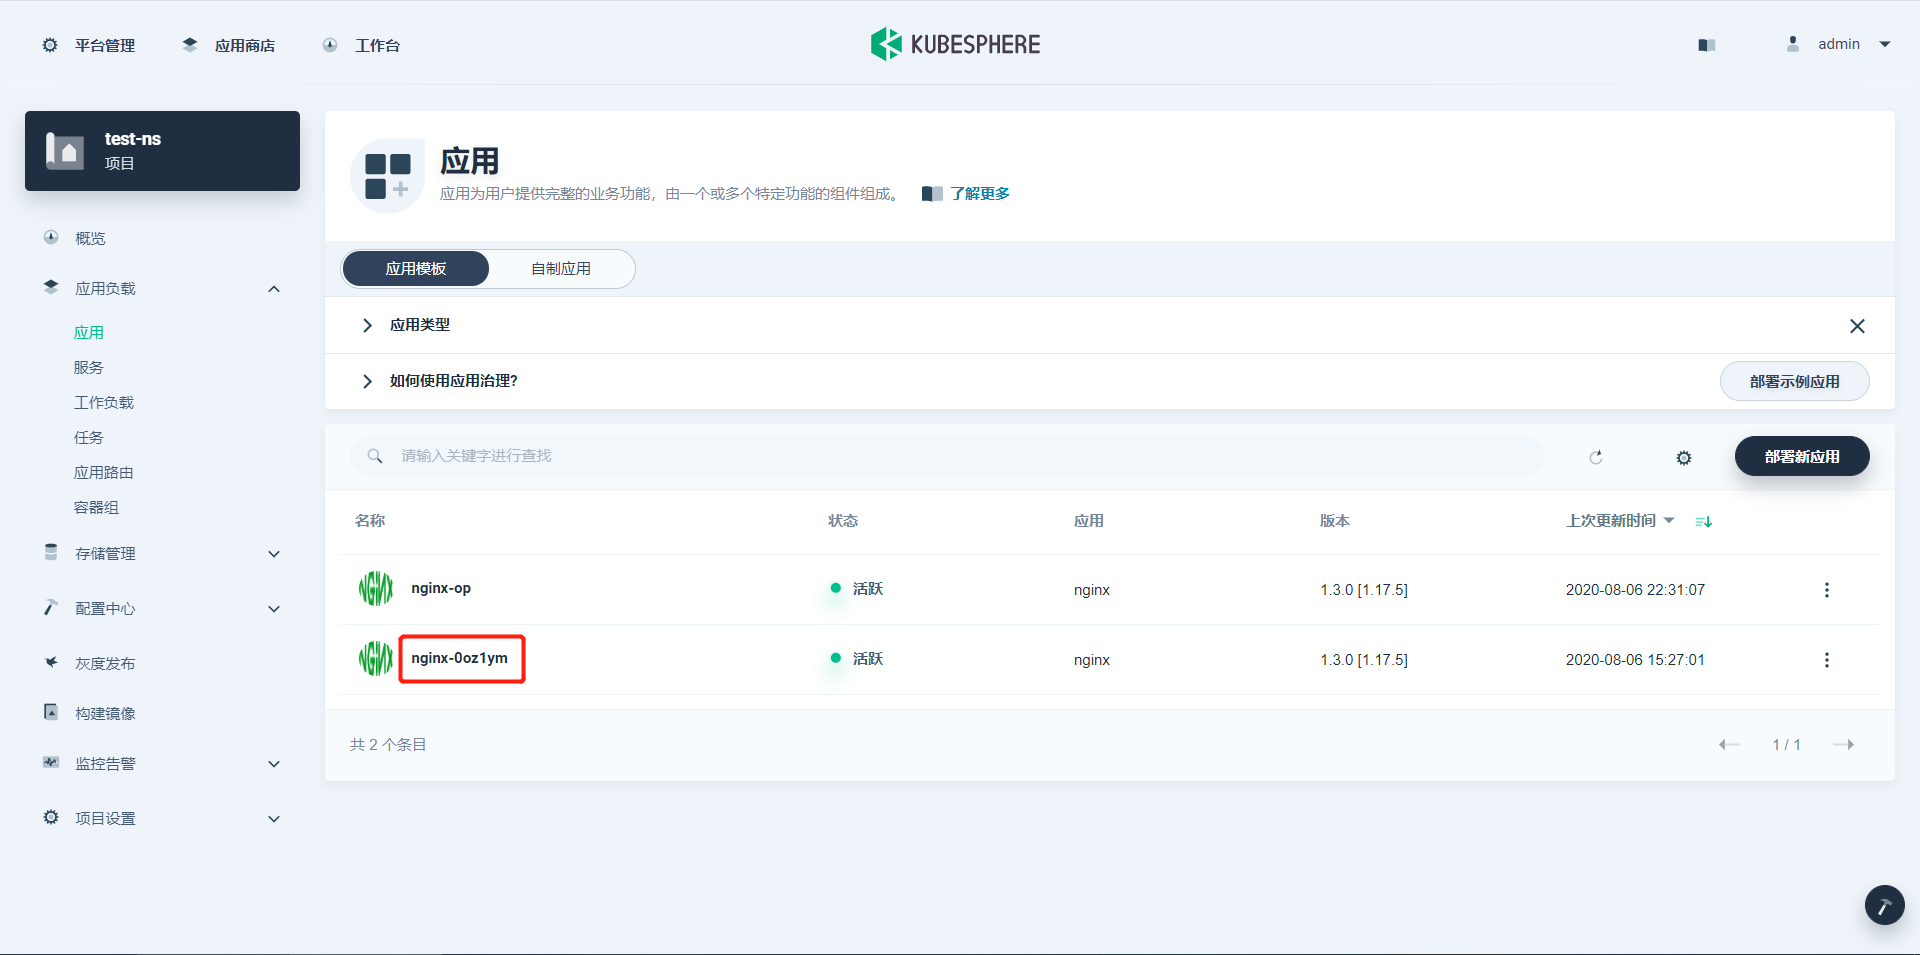This screenshot has width=1920, height=955.
Task: Open the list settings gear icon
Action: click(1682, 457)
